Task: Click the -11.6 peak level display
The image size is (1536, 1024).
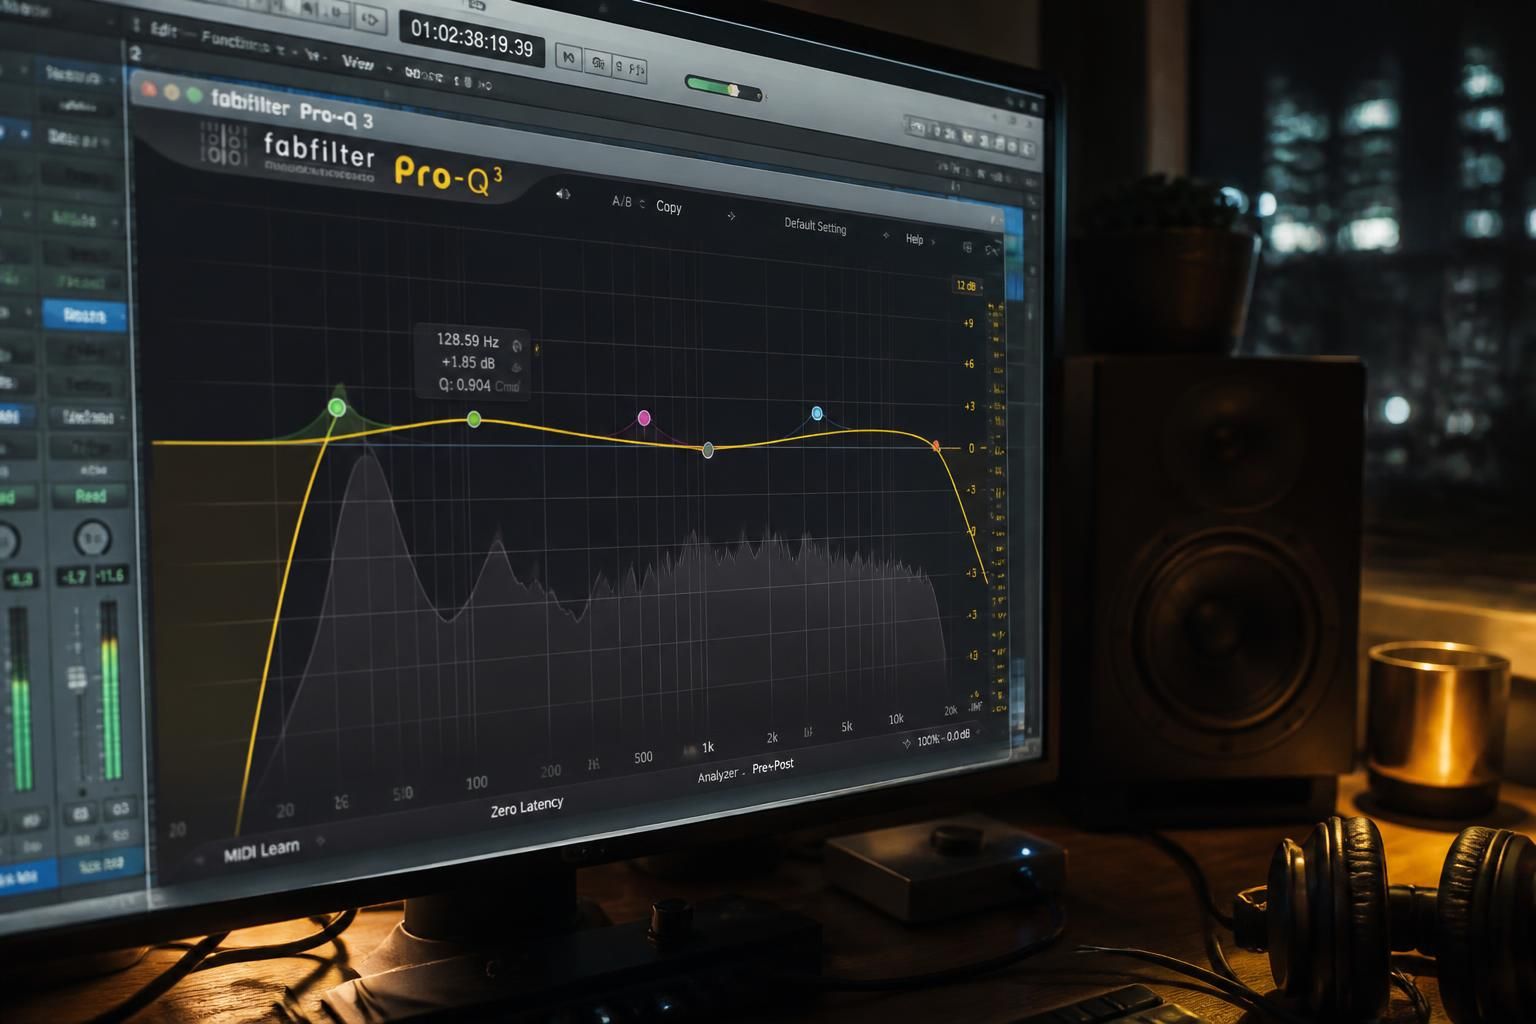Action: pyautogui.click(x=110, y=575)
